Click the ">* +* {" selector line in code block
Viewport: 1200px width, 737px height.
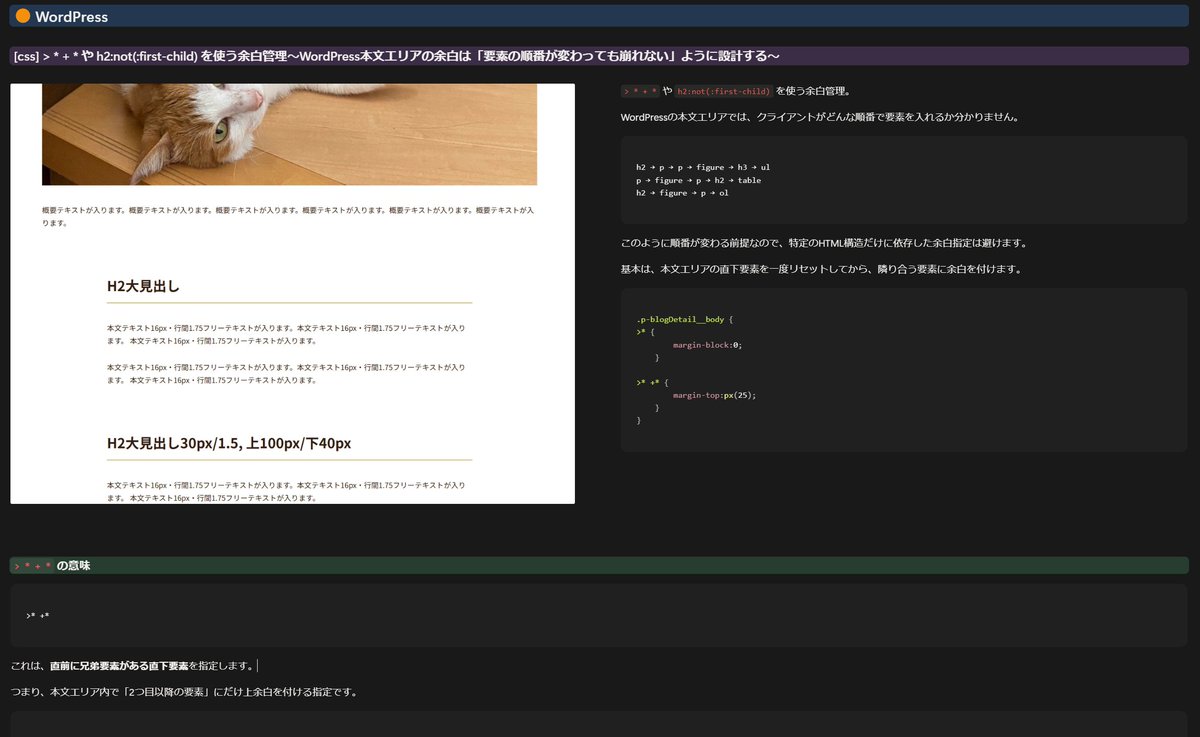pos(652,382)
